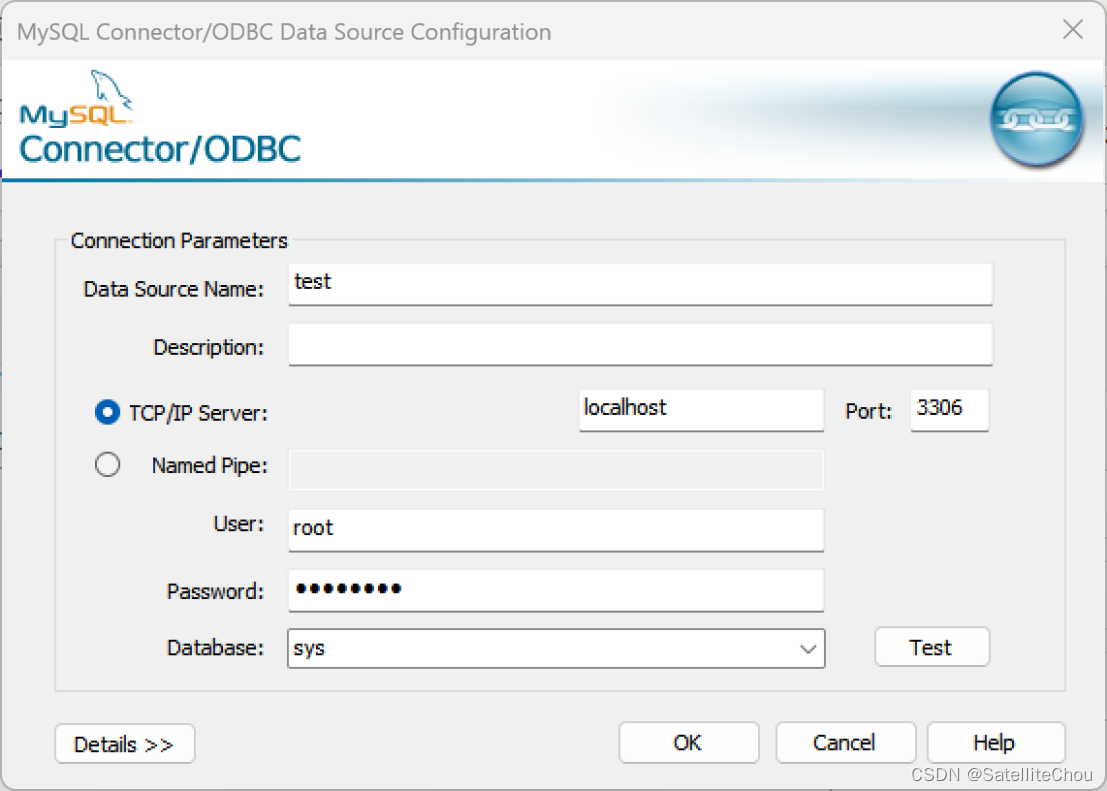
Task: Open the Database dropdown list
Action: coord(808,648)
